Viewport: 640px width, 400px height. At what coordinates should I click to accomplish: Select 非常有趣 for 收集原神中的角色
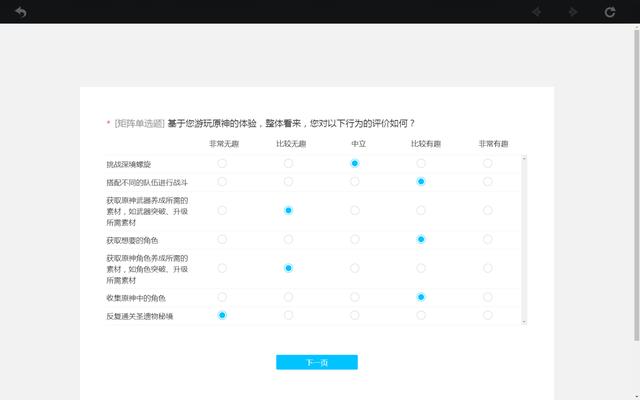(487, 297)
